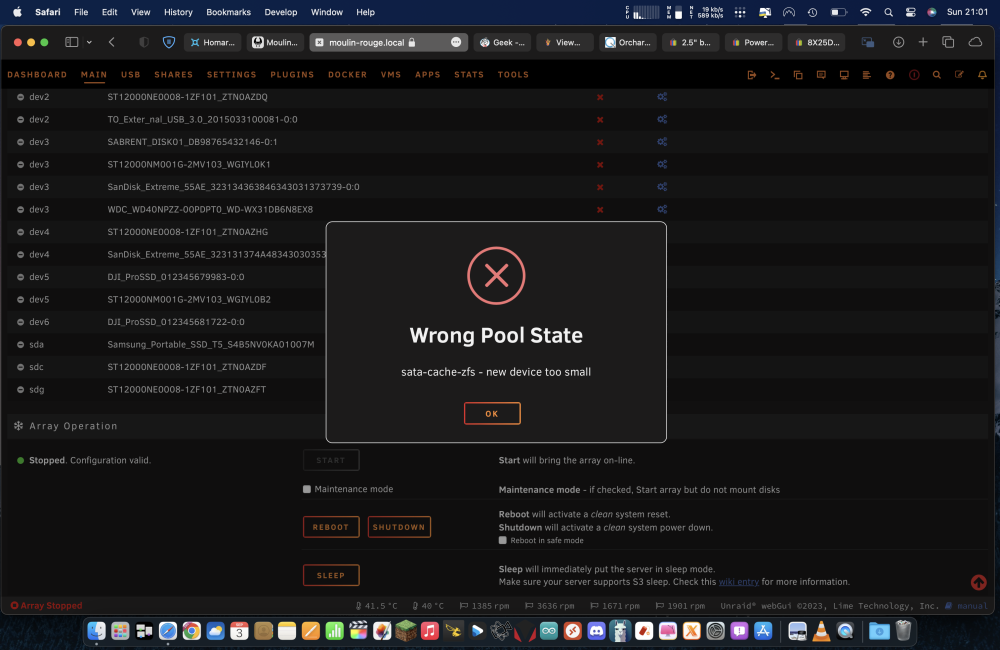
Task: Click red X for SanDisk_Extreme dev3 row
Action: pos(600,188)
